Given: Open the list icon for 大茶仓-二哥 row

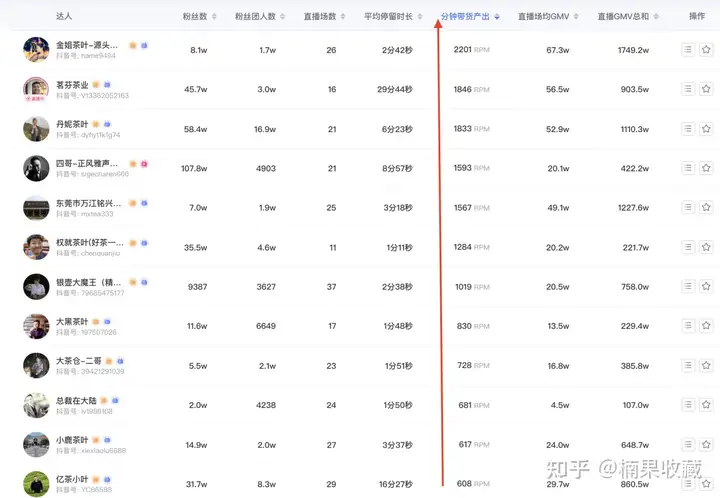Looking at the screenshot, I should click(x=687, y=365).
